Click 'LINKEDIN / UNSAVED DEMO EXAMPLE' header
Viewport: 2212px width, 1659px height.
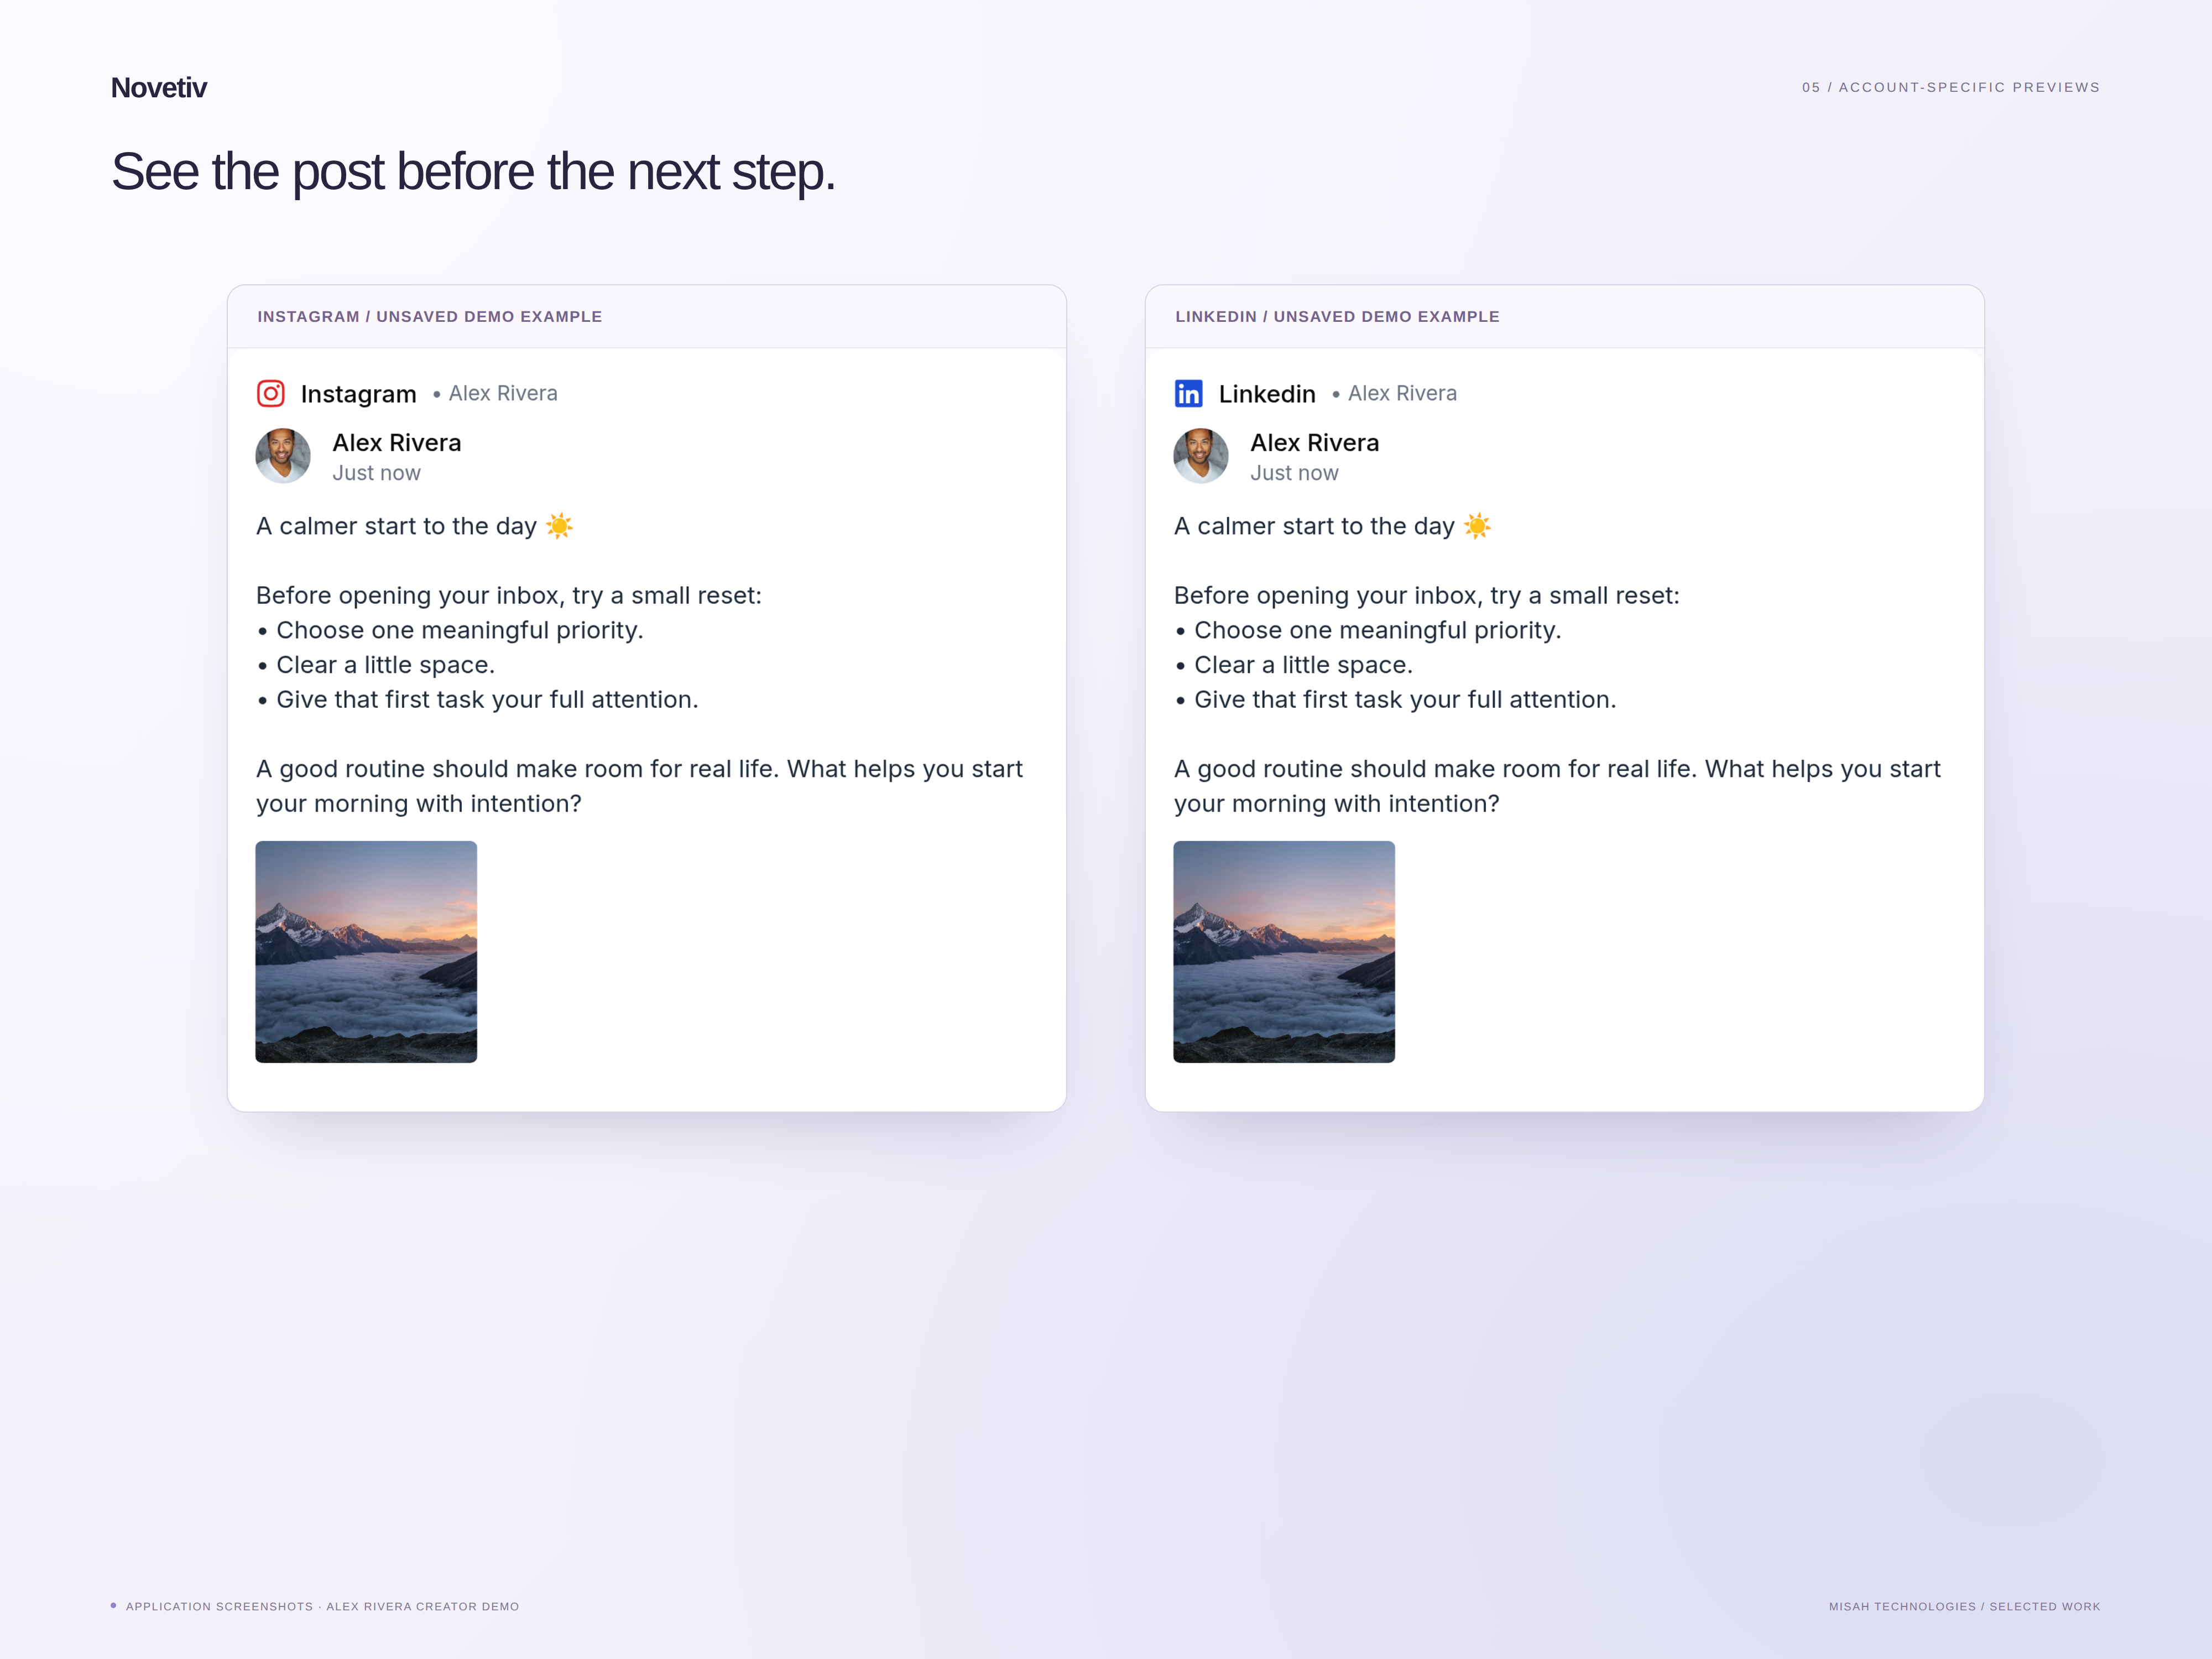click(1337, 316)
